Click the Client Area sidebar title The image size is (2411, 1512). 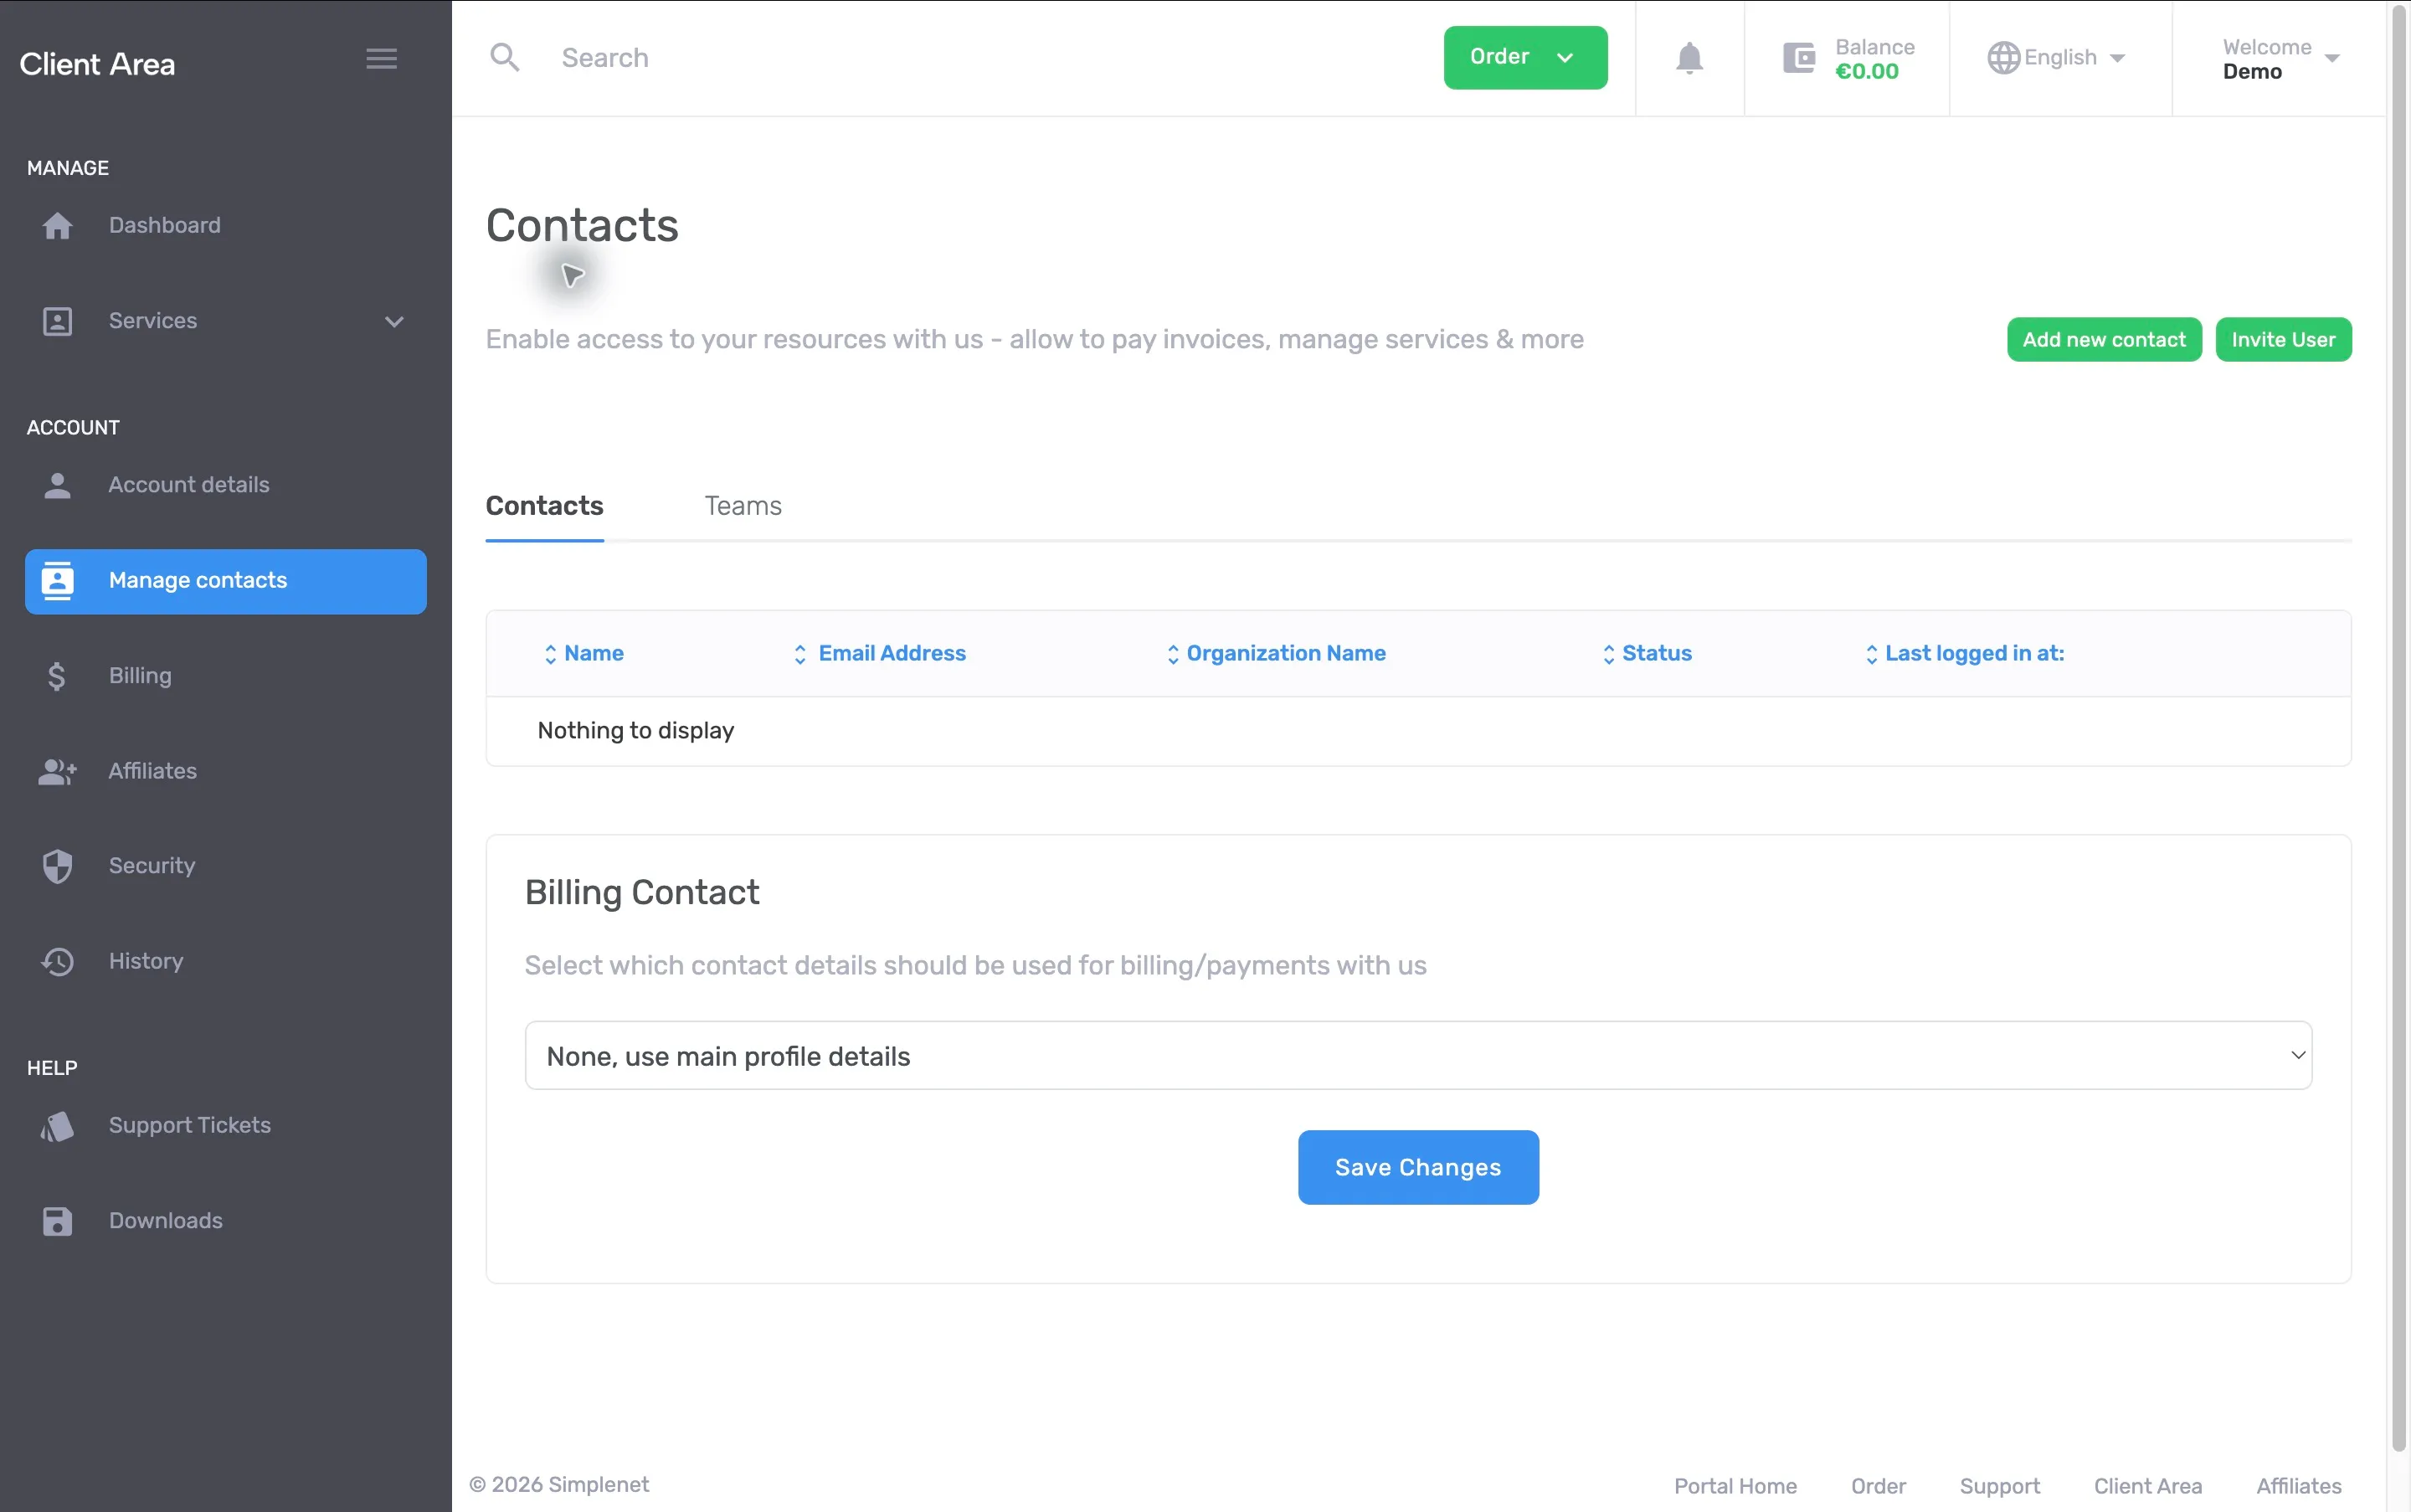(97, 64)
